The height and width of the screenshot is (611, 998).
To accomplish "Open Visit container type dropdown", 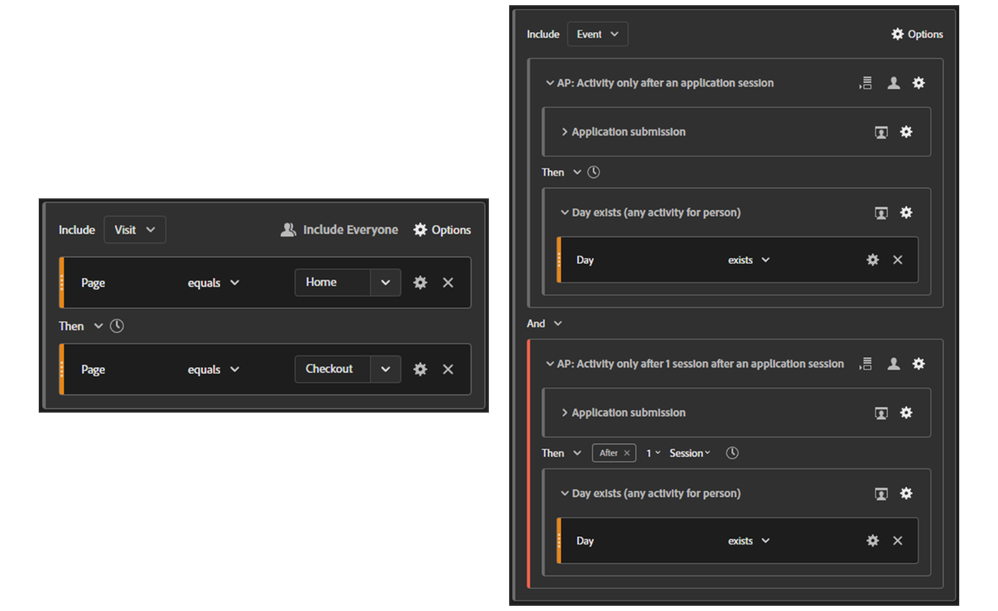I will 135,230.
